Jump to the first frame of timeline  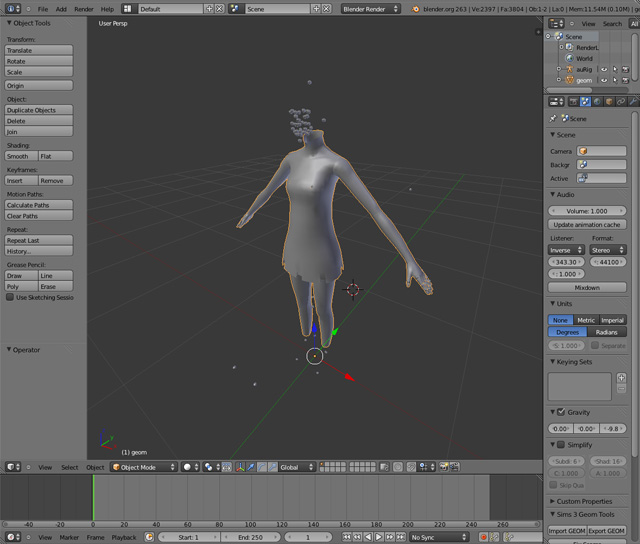point(346,537)
